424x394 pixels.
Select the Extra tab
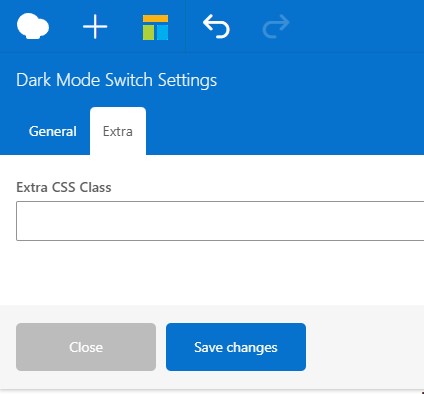pyautogui.click(x=118, y=131)
